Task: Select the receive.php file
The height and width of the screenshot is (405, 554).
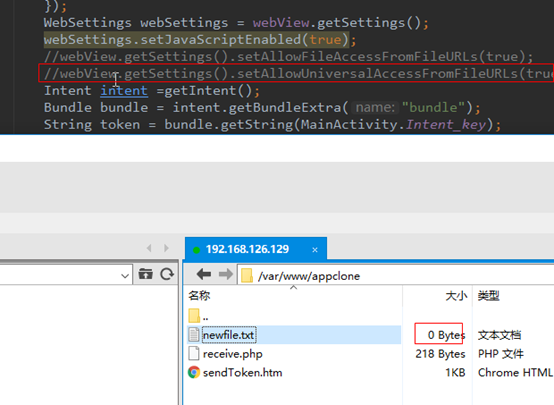Action: [232, 354]
